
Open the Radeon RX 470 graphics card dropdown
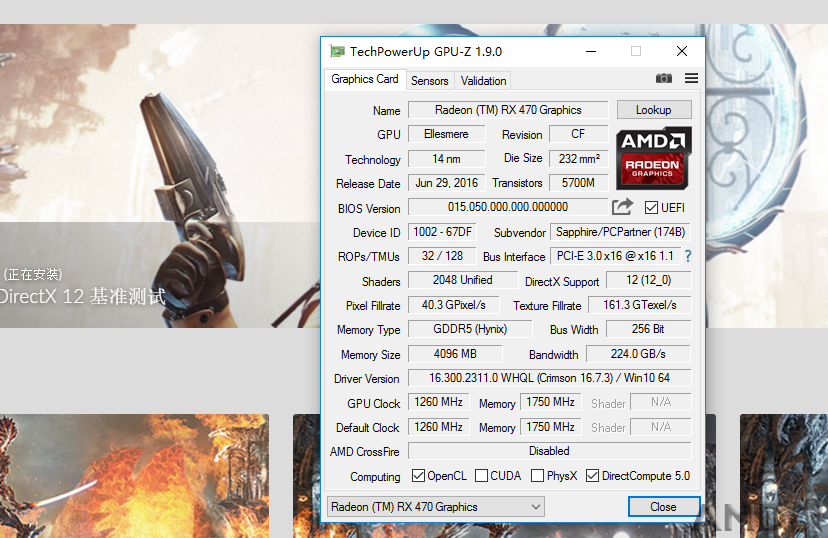[436, 507]
